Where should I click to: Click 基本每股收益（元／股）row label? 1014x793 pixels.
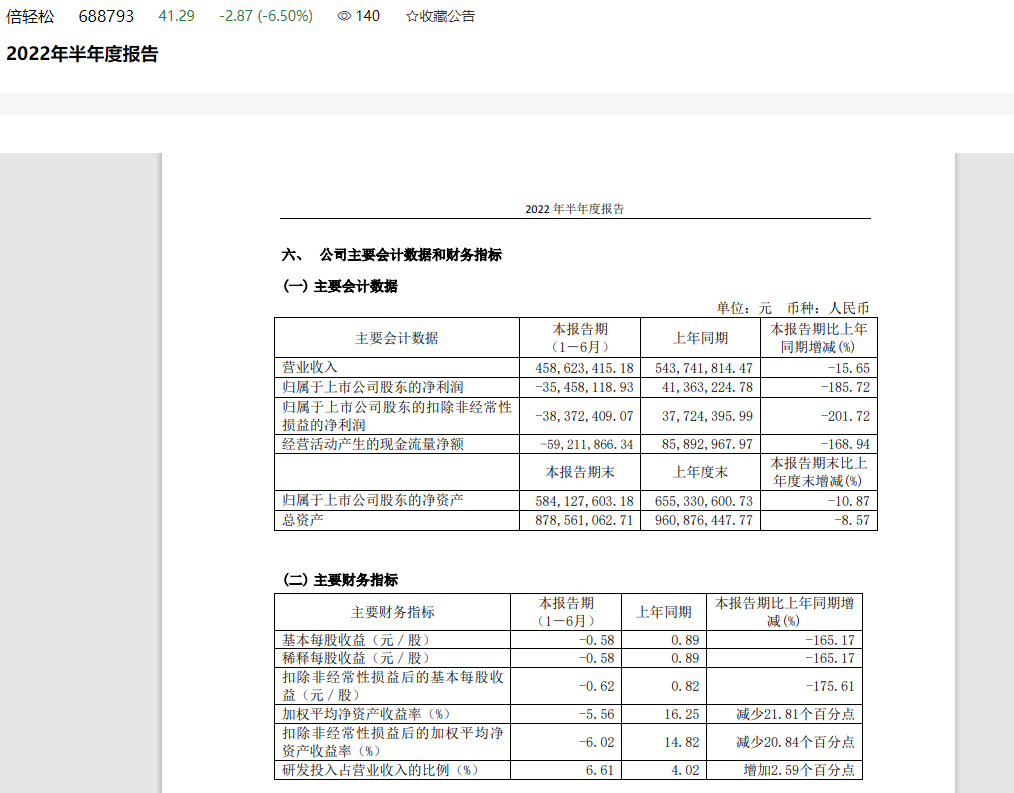[356, 640]
